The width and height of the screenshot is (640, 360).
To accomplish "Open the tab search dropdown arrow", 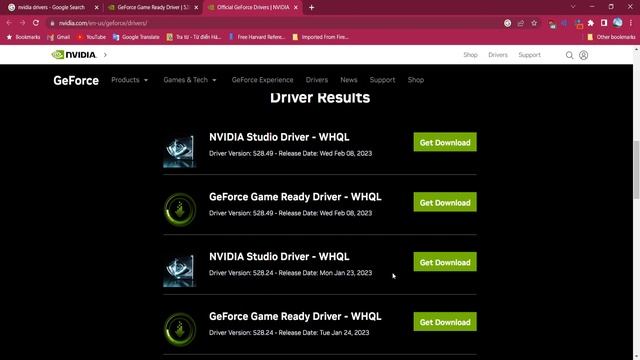I will coord(573,7).
